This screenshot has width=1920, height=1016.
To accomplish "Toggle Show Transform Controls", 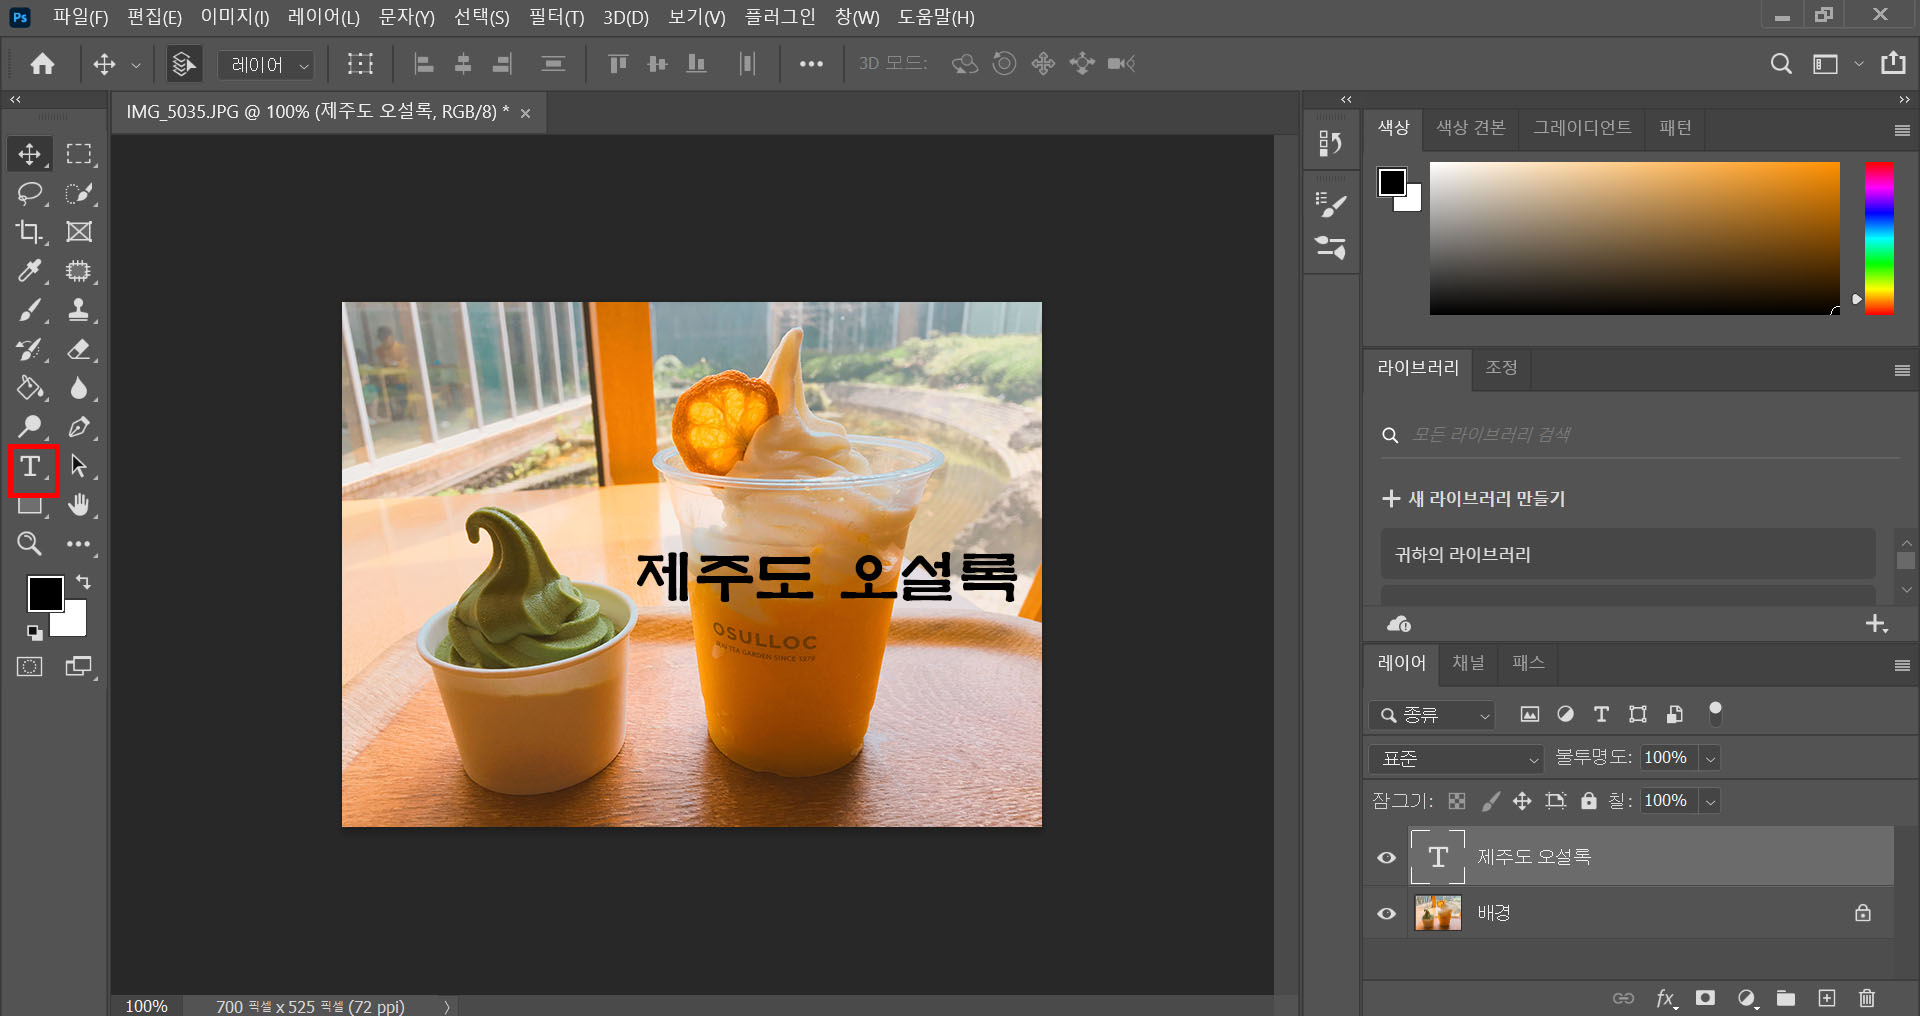I will click(360, 64).
